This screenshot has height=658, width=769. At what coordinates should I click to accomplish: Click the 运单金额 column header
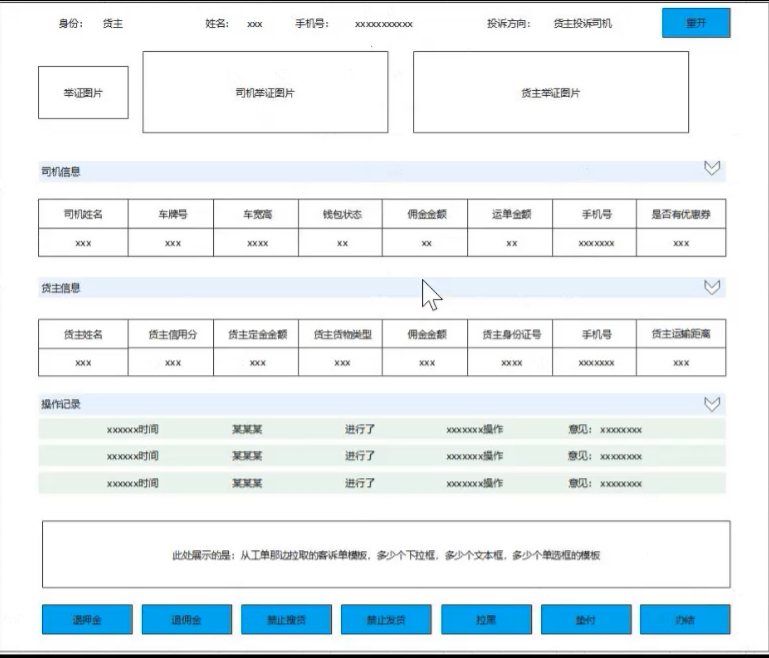[510, 214]
